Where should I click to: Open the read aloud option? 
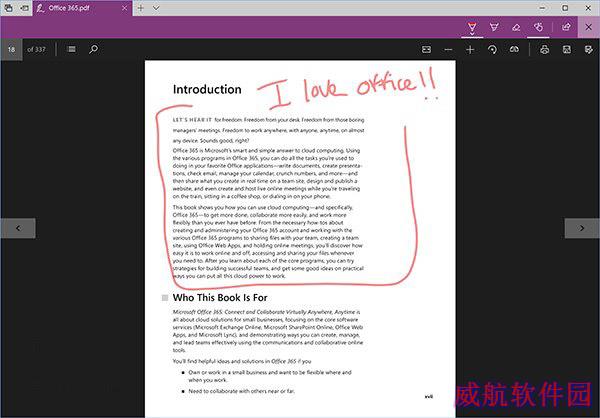click(x=515, y=49)
